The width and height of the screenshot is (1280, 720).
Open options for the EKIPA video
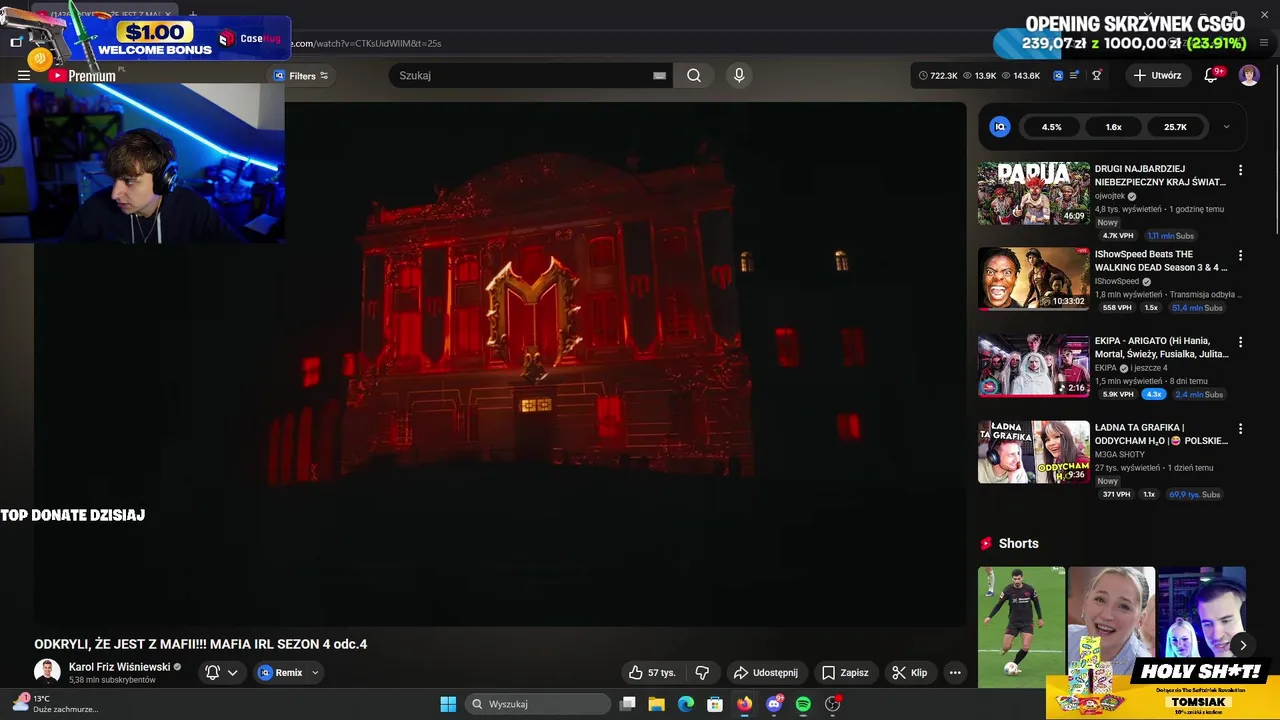pyautogui.click(x=1240, y=342)
